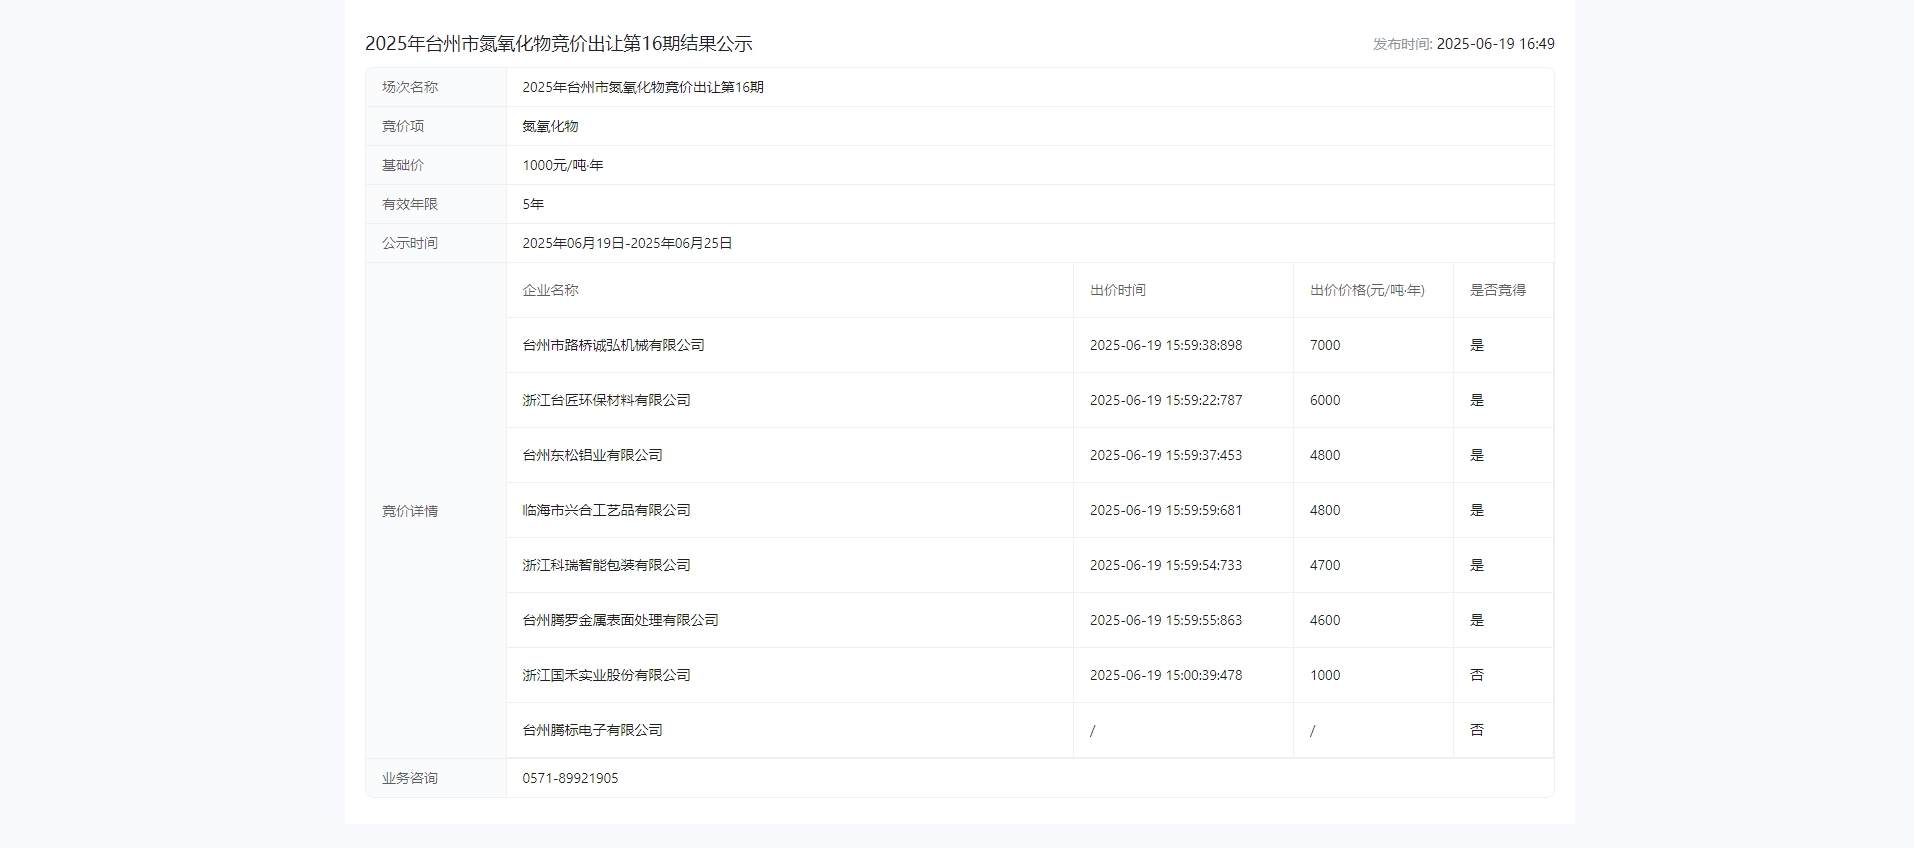Viewport: 1914px width, 848px height.
Task: Select the 场次名称 value 2025年台州市氮氧化物竞价出让第16期
Action: click(643, 87)
